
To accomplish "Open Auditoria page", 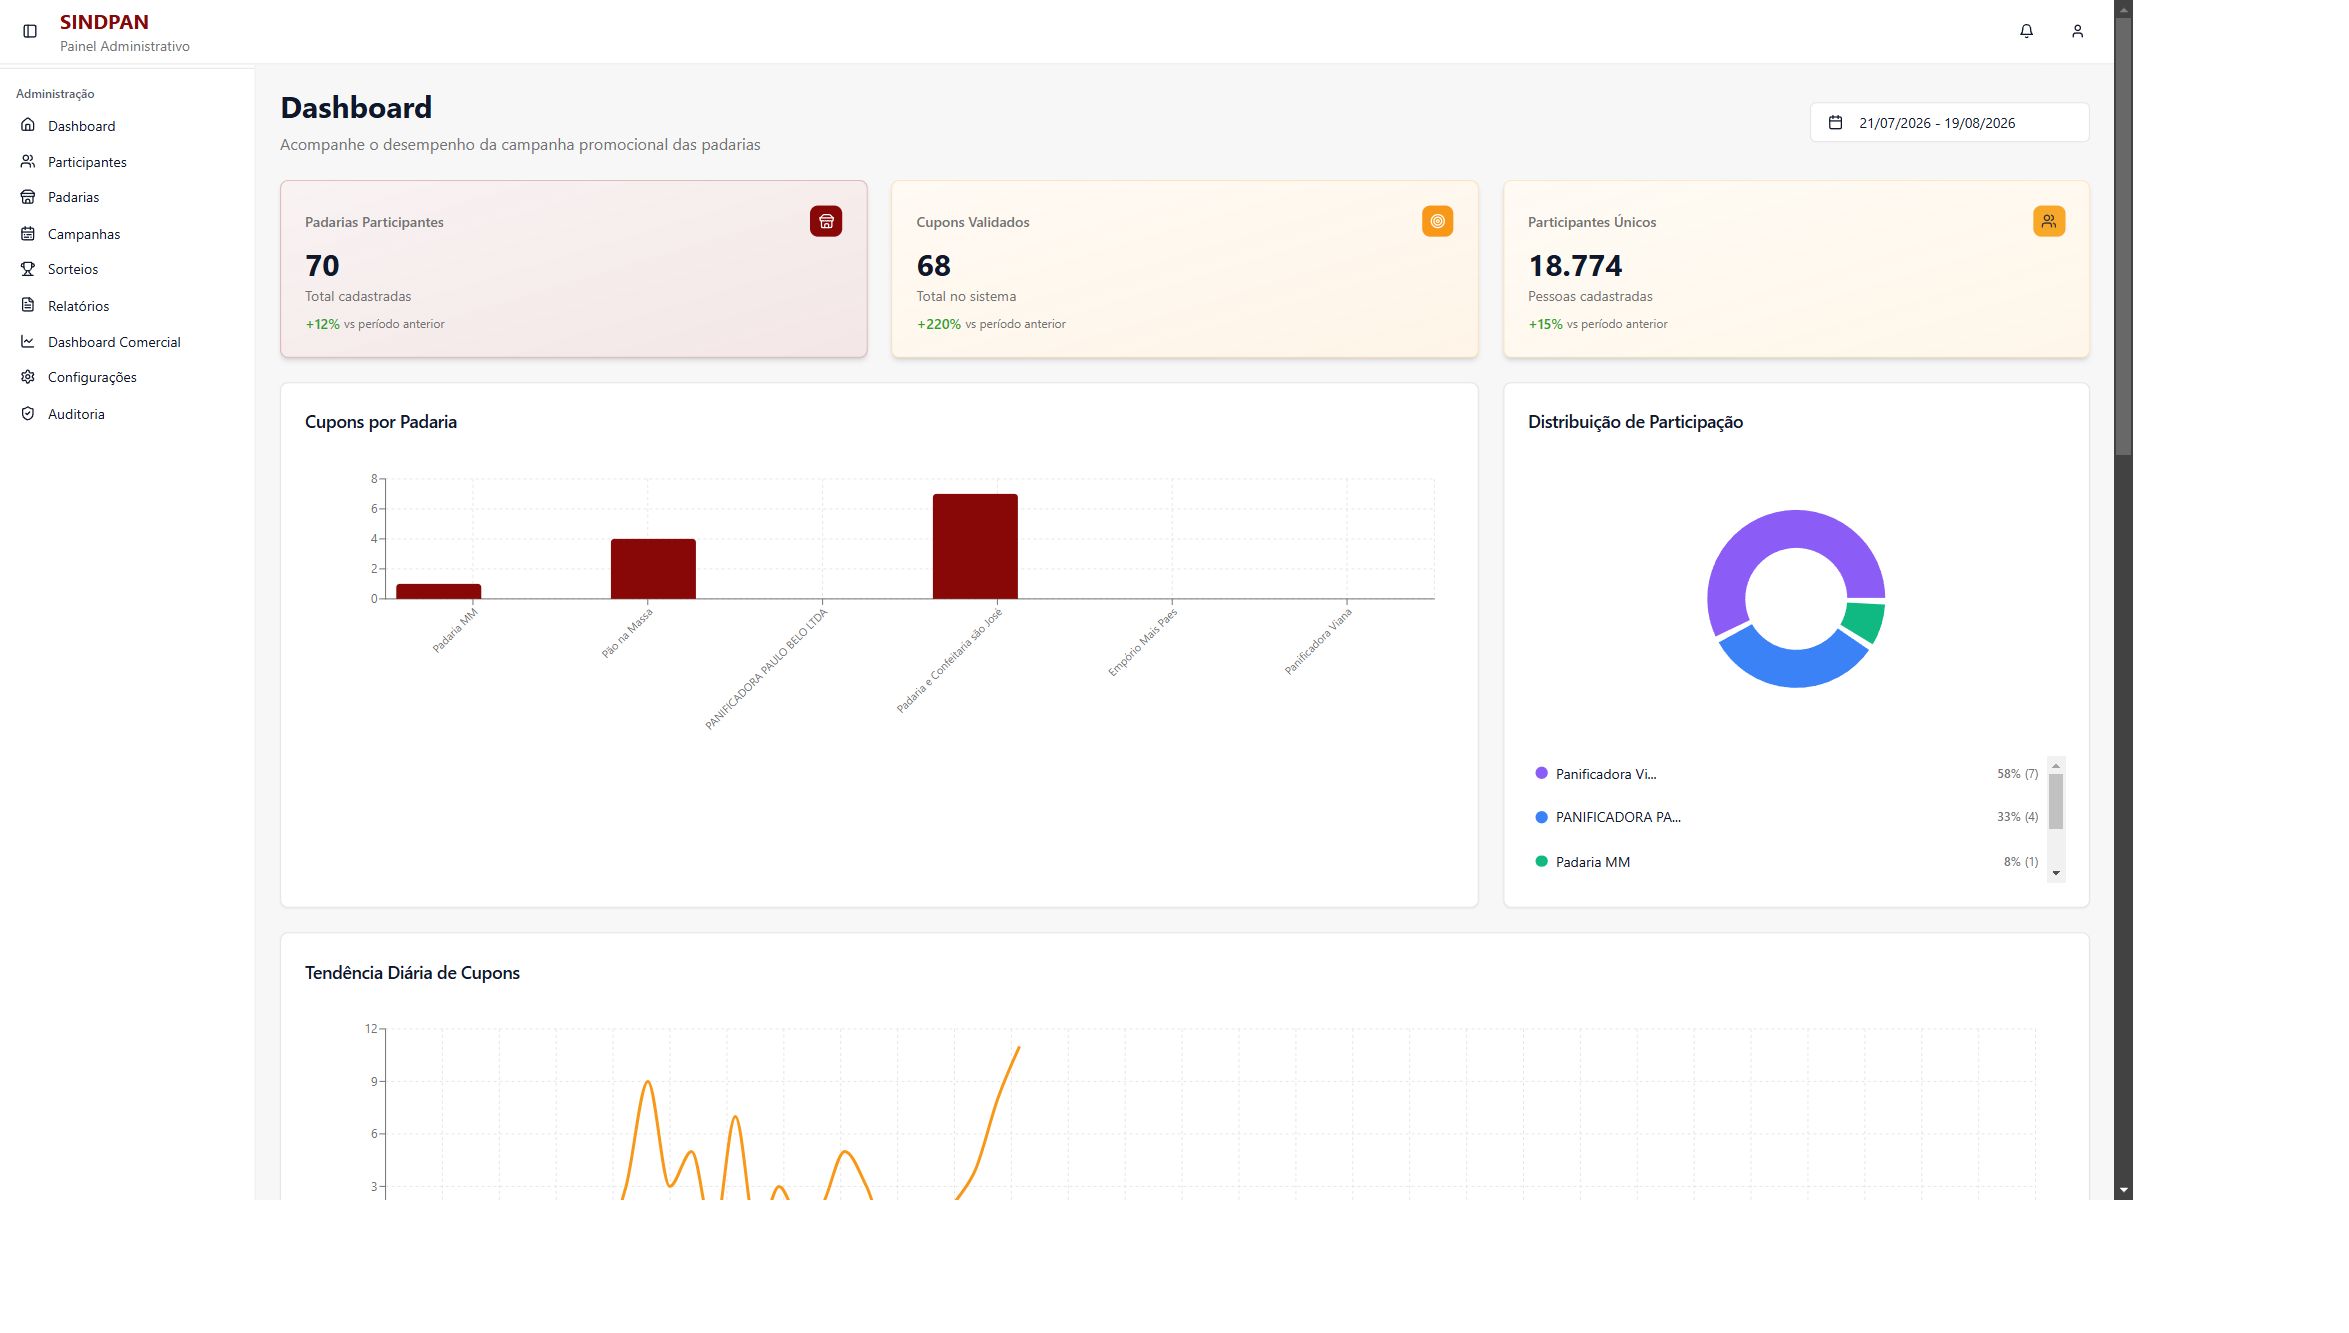I will (127, 414).
